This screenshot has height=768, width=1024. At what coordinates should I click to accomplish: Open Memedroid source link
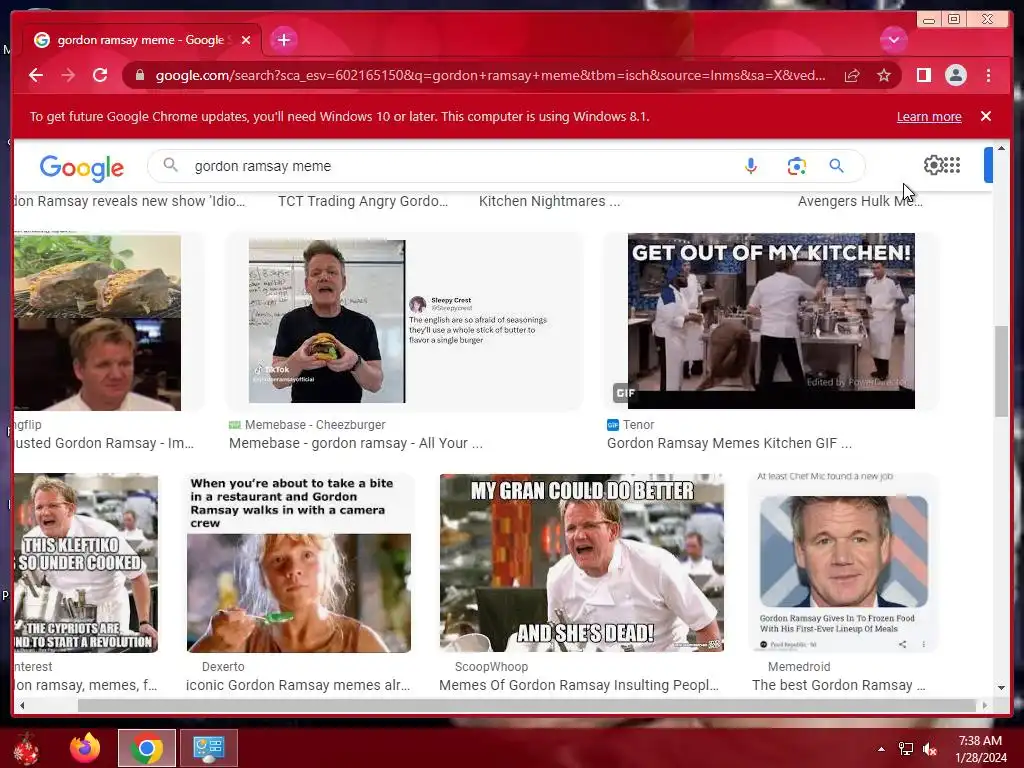[799, 667]
